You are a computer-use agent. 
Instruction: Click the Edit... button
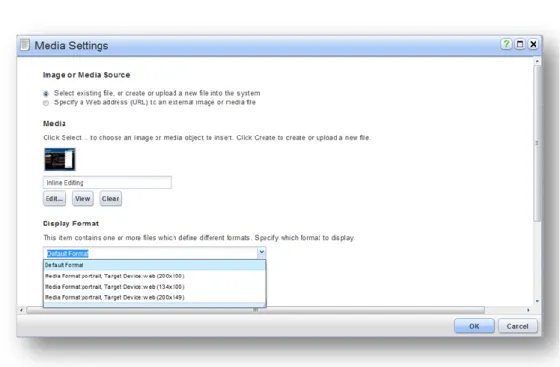(54, 198)
